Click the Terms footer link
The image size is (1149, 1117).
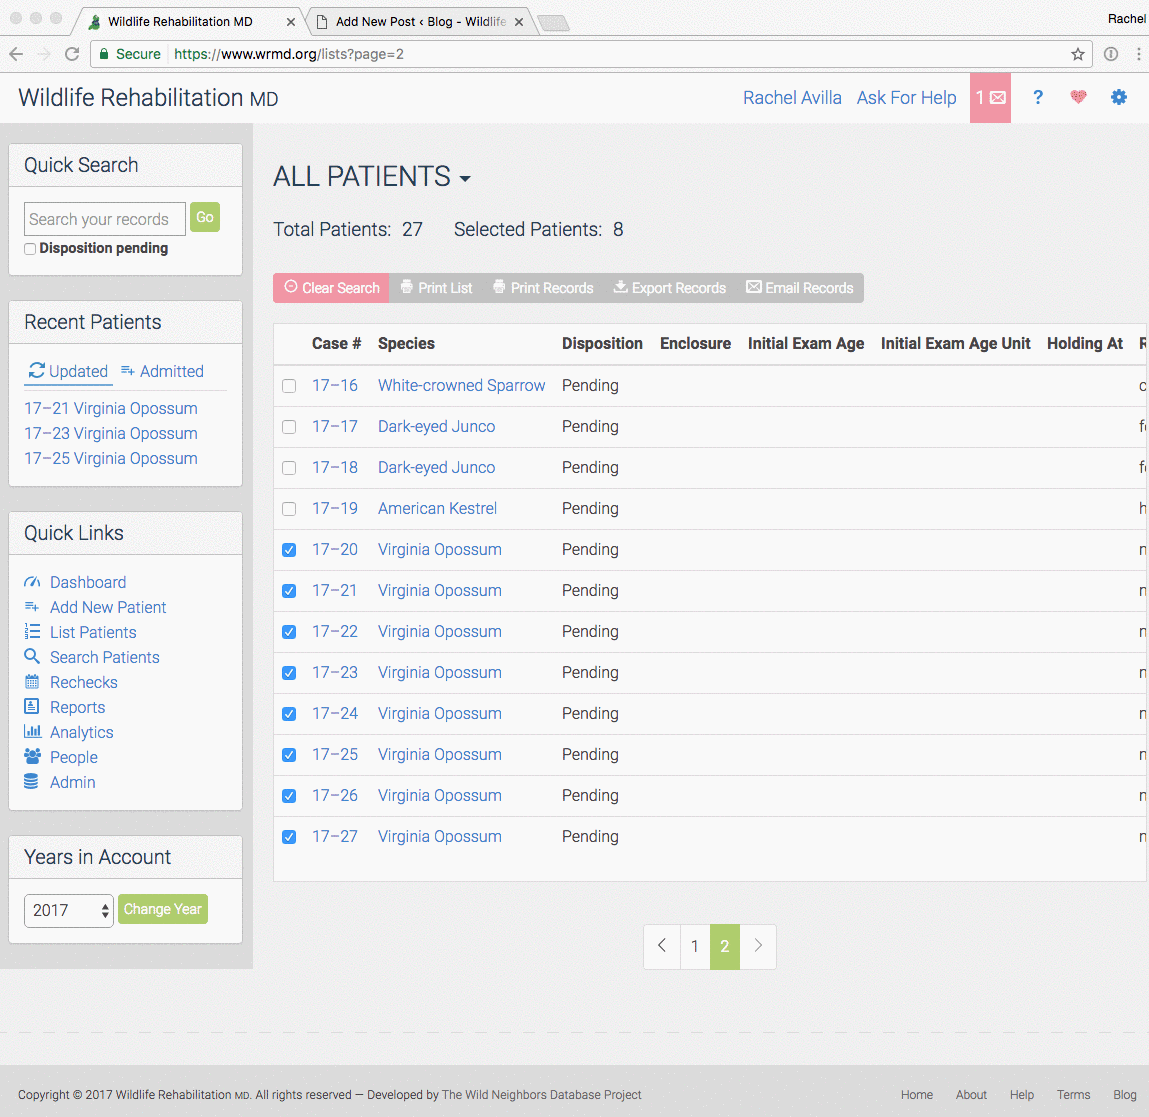click(x=1074, y=1094)
